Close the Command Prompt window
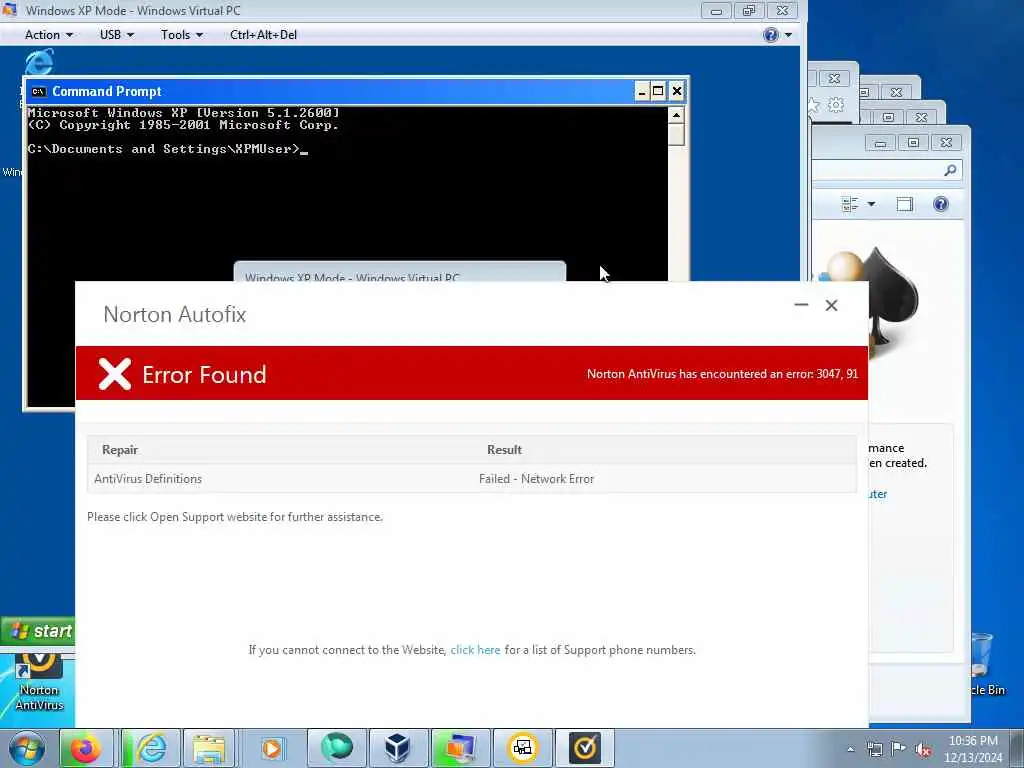This screenshot has width=1024, height=768. point(677,91)
